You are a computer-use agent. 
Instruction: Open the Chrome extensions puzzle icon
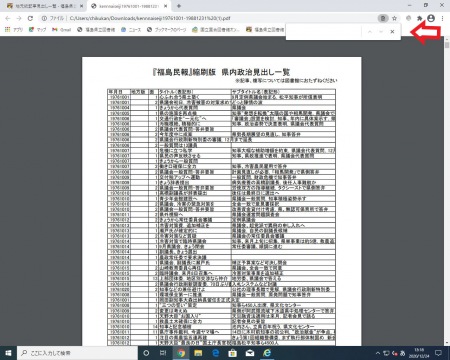coord(419,18)
